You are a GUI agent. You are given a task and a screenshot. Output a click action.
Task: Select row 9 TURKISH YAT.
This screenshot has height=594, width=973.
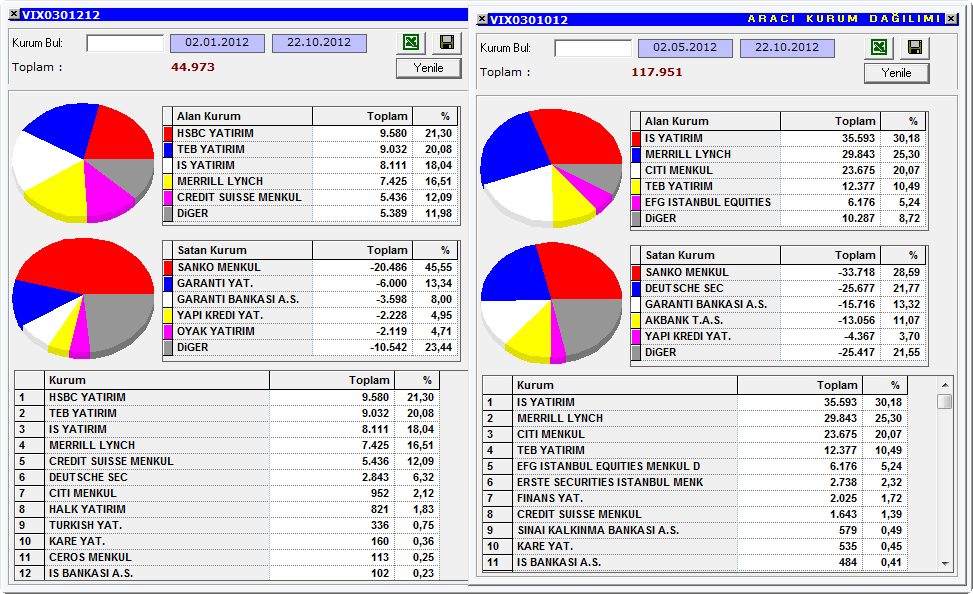click(226, 526)
